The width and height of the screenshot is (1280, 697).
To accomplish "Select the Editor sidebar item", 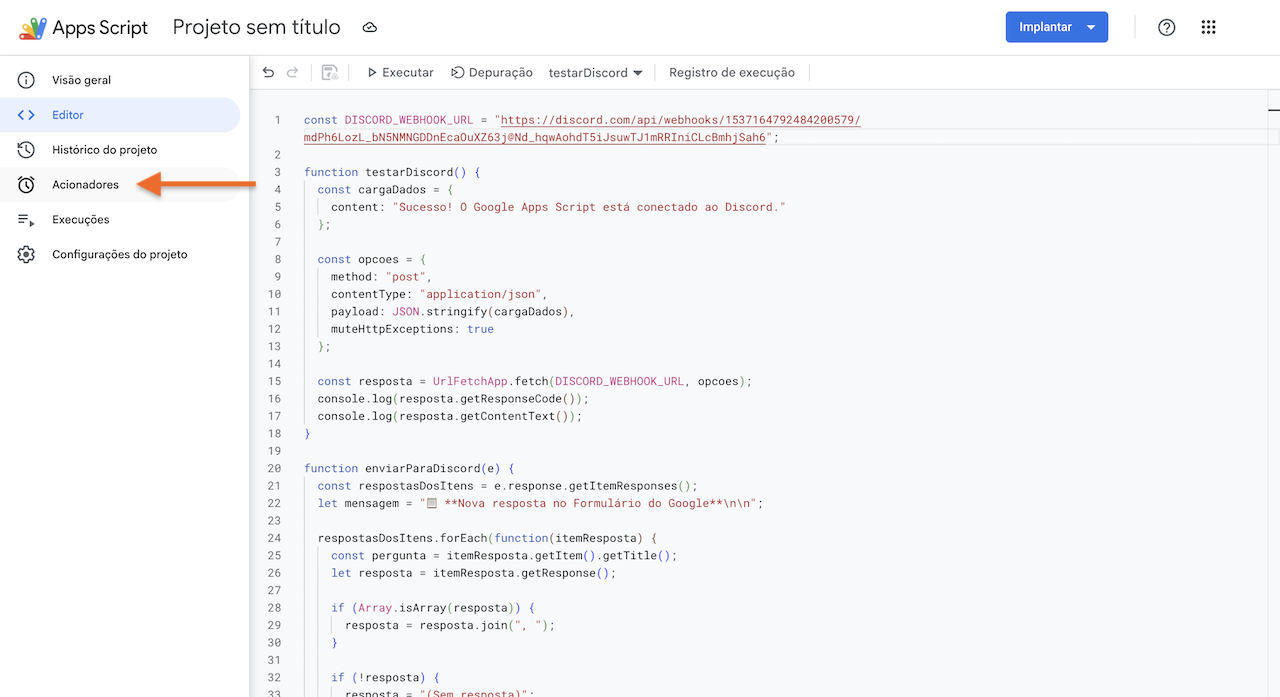I will pyautogui.click(x=120, y=115).
